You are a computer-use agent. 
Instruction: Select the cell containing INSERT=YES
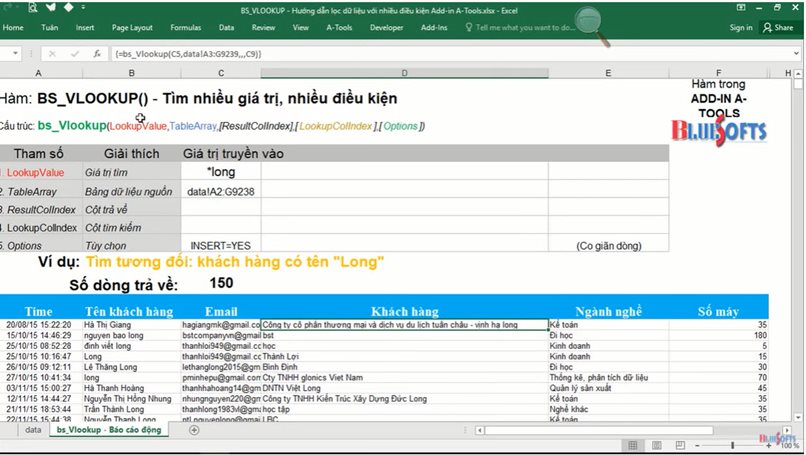coord(221,246)
